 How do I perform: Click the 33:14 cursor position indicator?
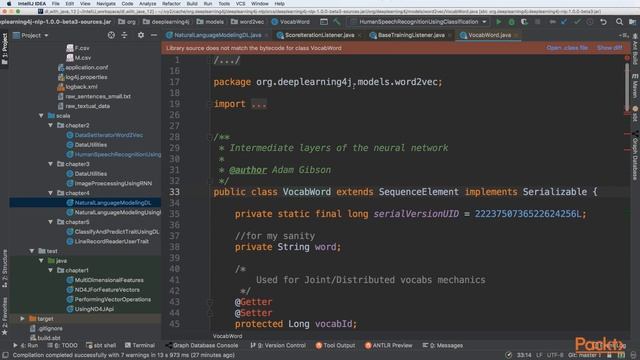tap(524, 355)
